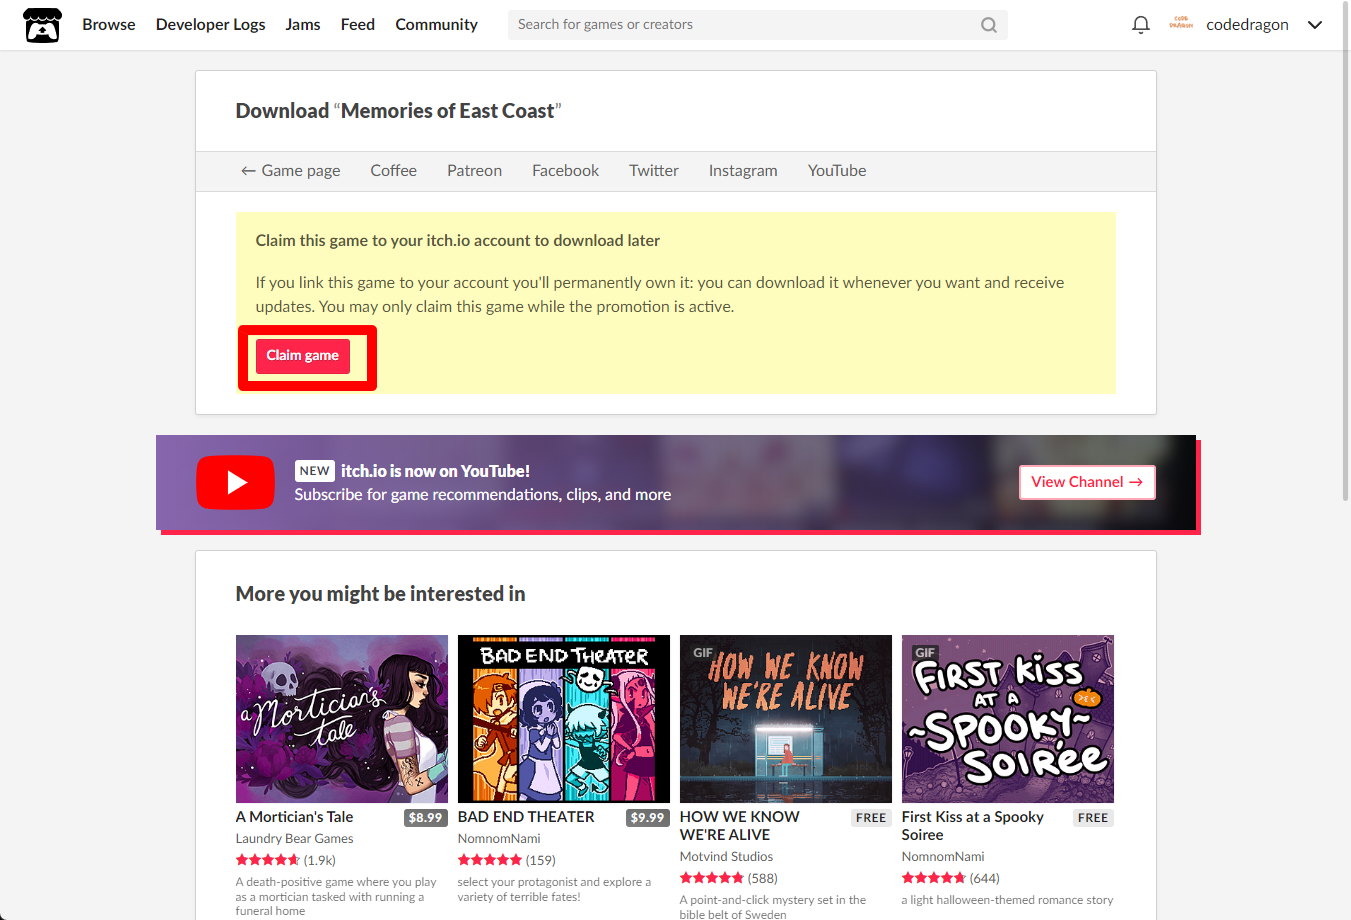The height and width of the screenshot is (920, 1351).
Task: Open A Mortician's Tale cover thumbnail
Action: pyautogui.click(x=342, y=719)
